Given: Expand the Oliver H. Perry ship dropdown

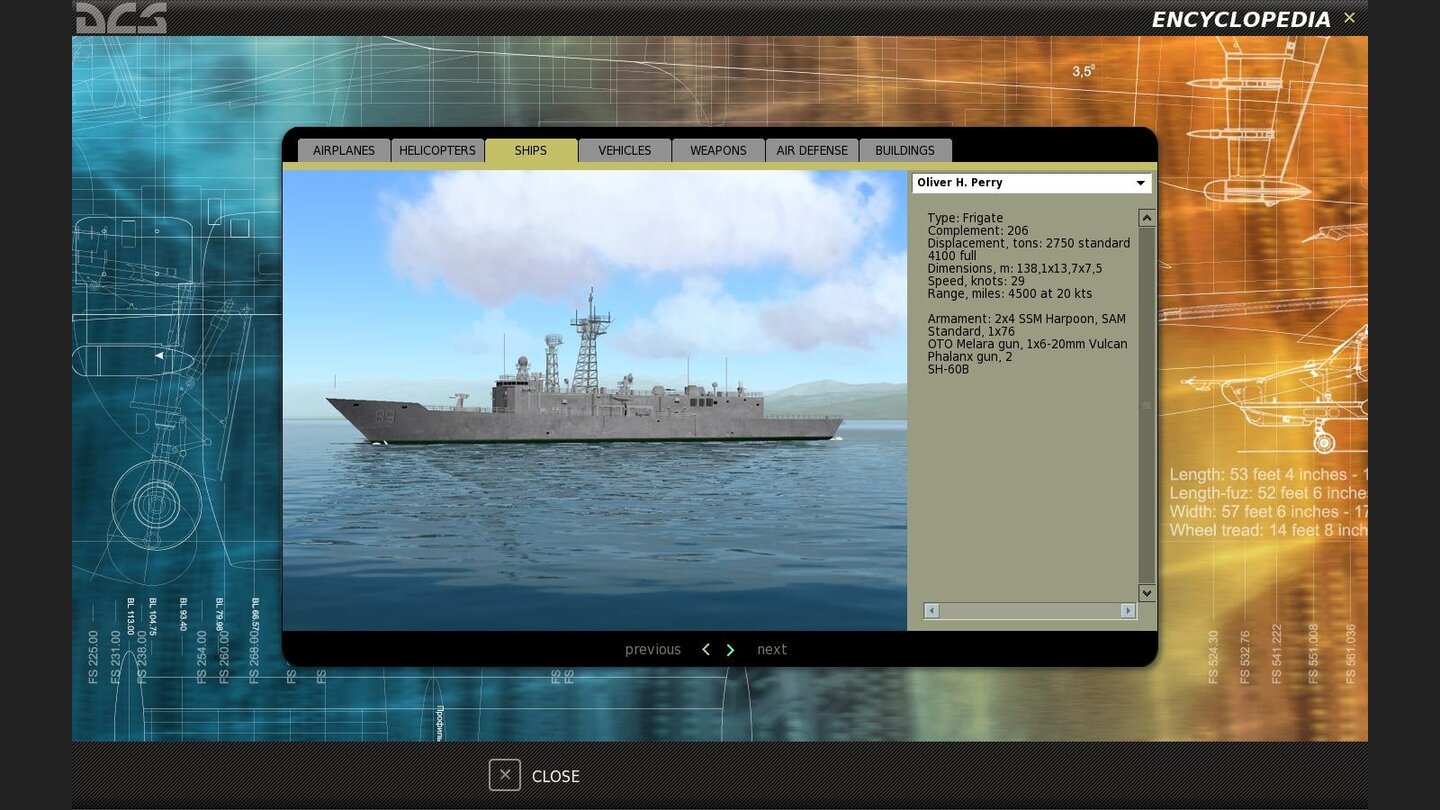Looking at the screenshot, I should (x=1031, y=183).
